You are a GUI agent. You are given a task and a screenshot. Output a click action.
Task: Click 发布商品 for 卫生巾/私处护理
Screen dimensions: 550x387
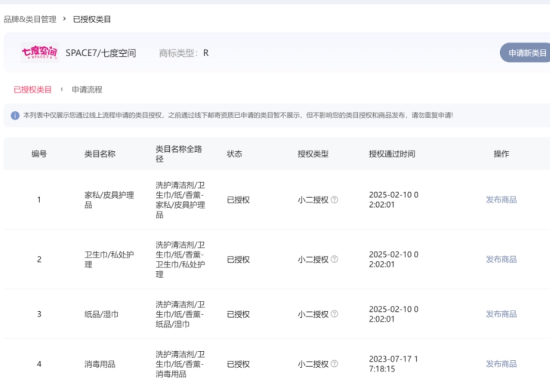tap(501, 259)
